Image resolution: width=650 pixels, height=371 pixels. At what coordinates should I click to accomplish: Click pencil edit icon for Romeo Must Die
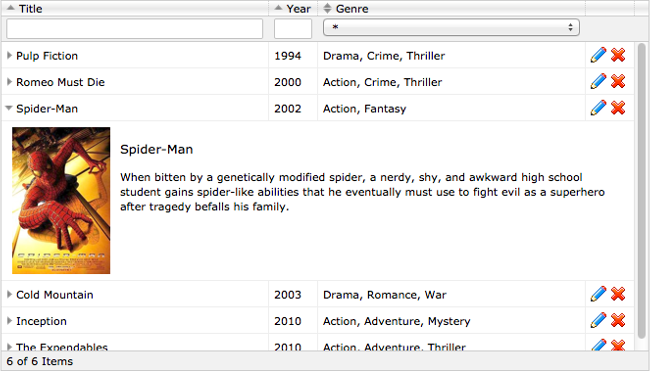pyautogui.click(x=598, y=82)
